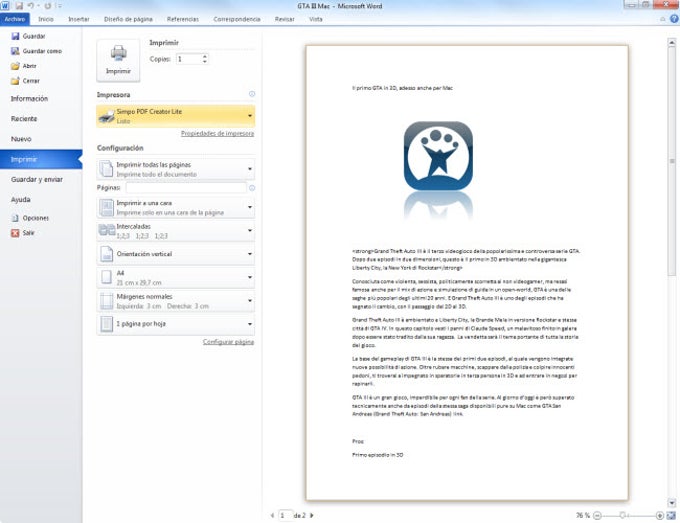Go to next page arrow in preview

pos(311,515)
